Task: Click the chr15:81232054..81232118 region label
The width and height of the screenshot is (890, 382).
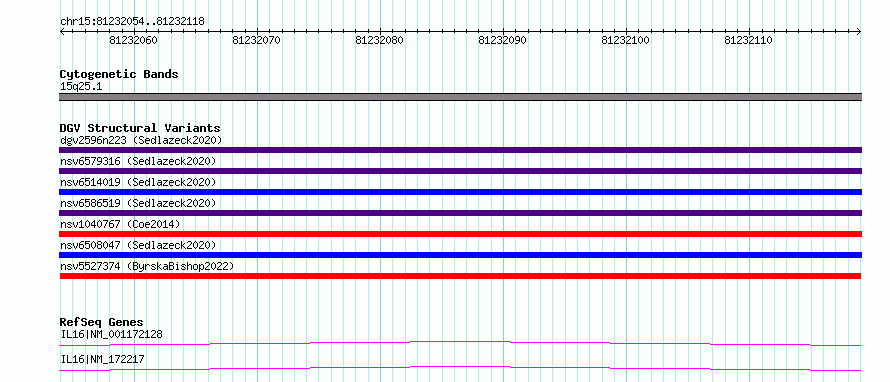Action: [132, 22]
